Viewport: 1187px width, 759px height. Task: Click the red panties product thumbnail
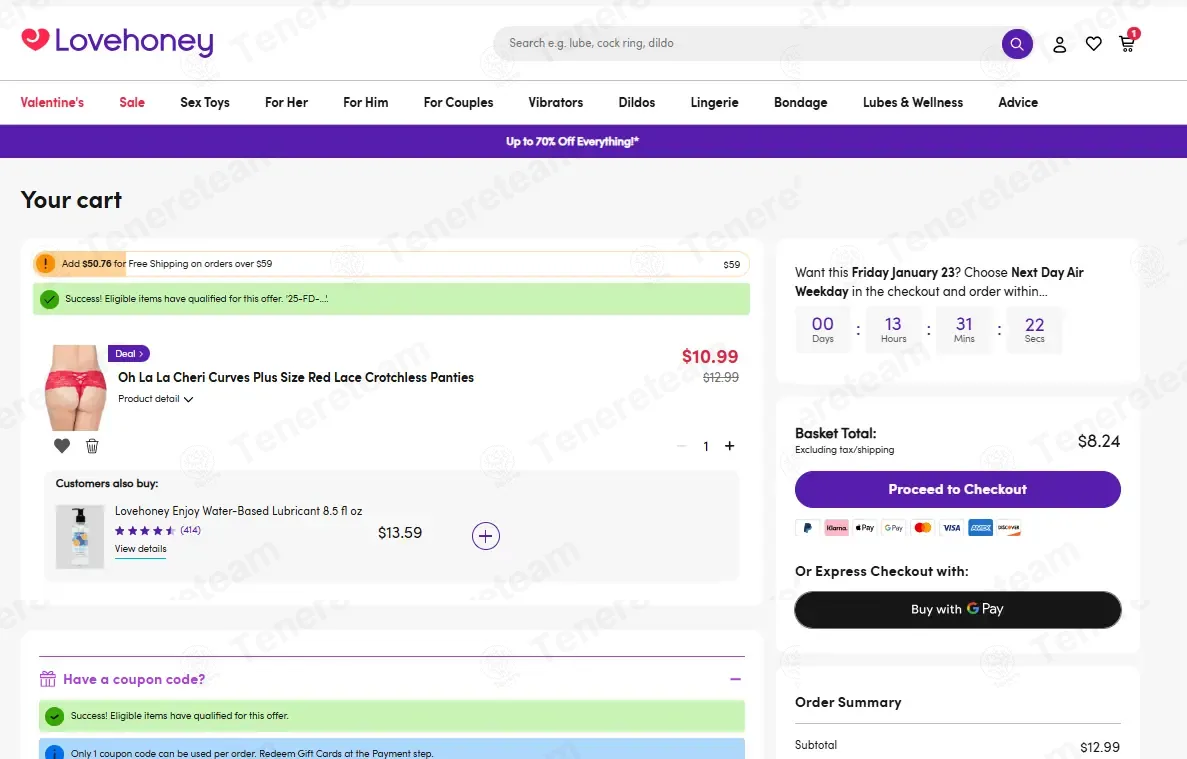pos(76,387)
